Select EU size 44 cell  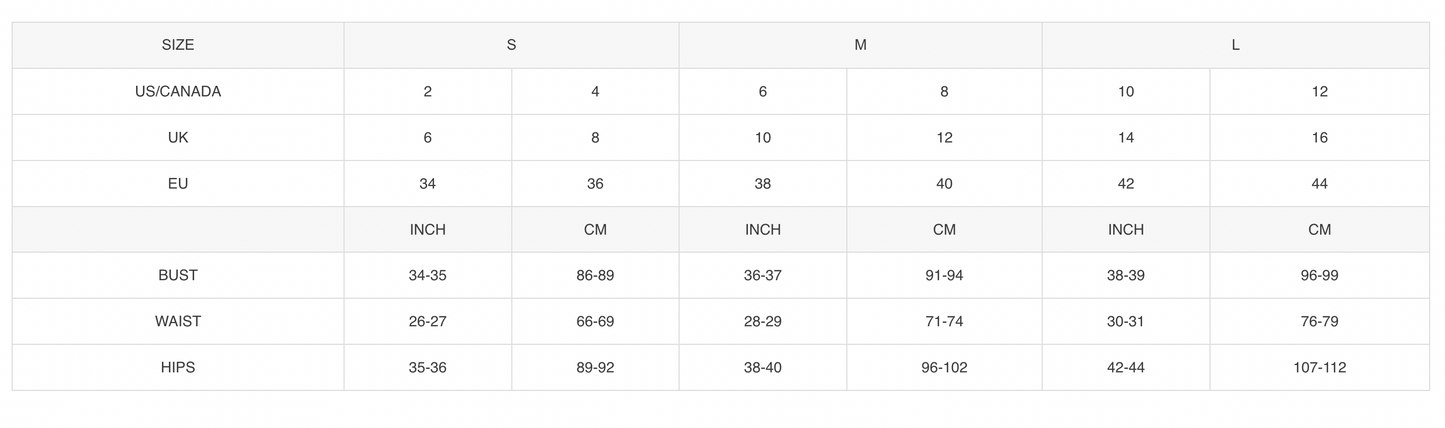tap(1319, 183)
